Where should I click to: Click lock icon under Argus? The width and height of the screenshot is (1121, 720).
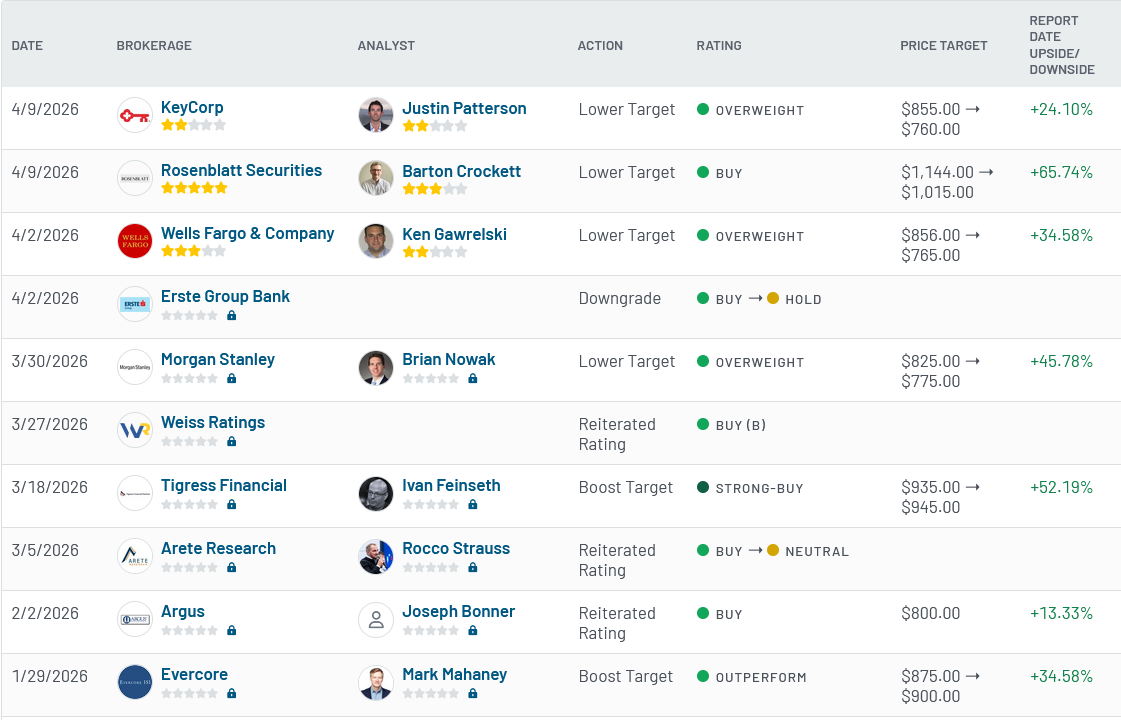232,630
